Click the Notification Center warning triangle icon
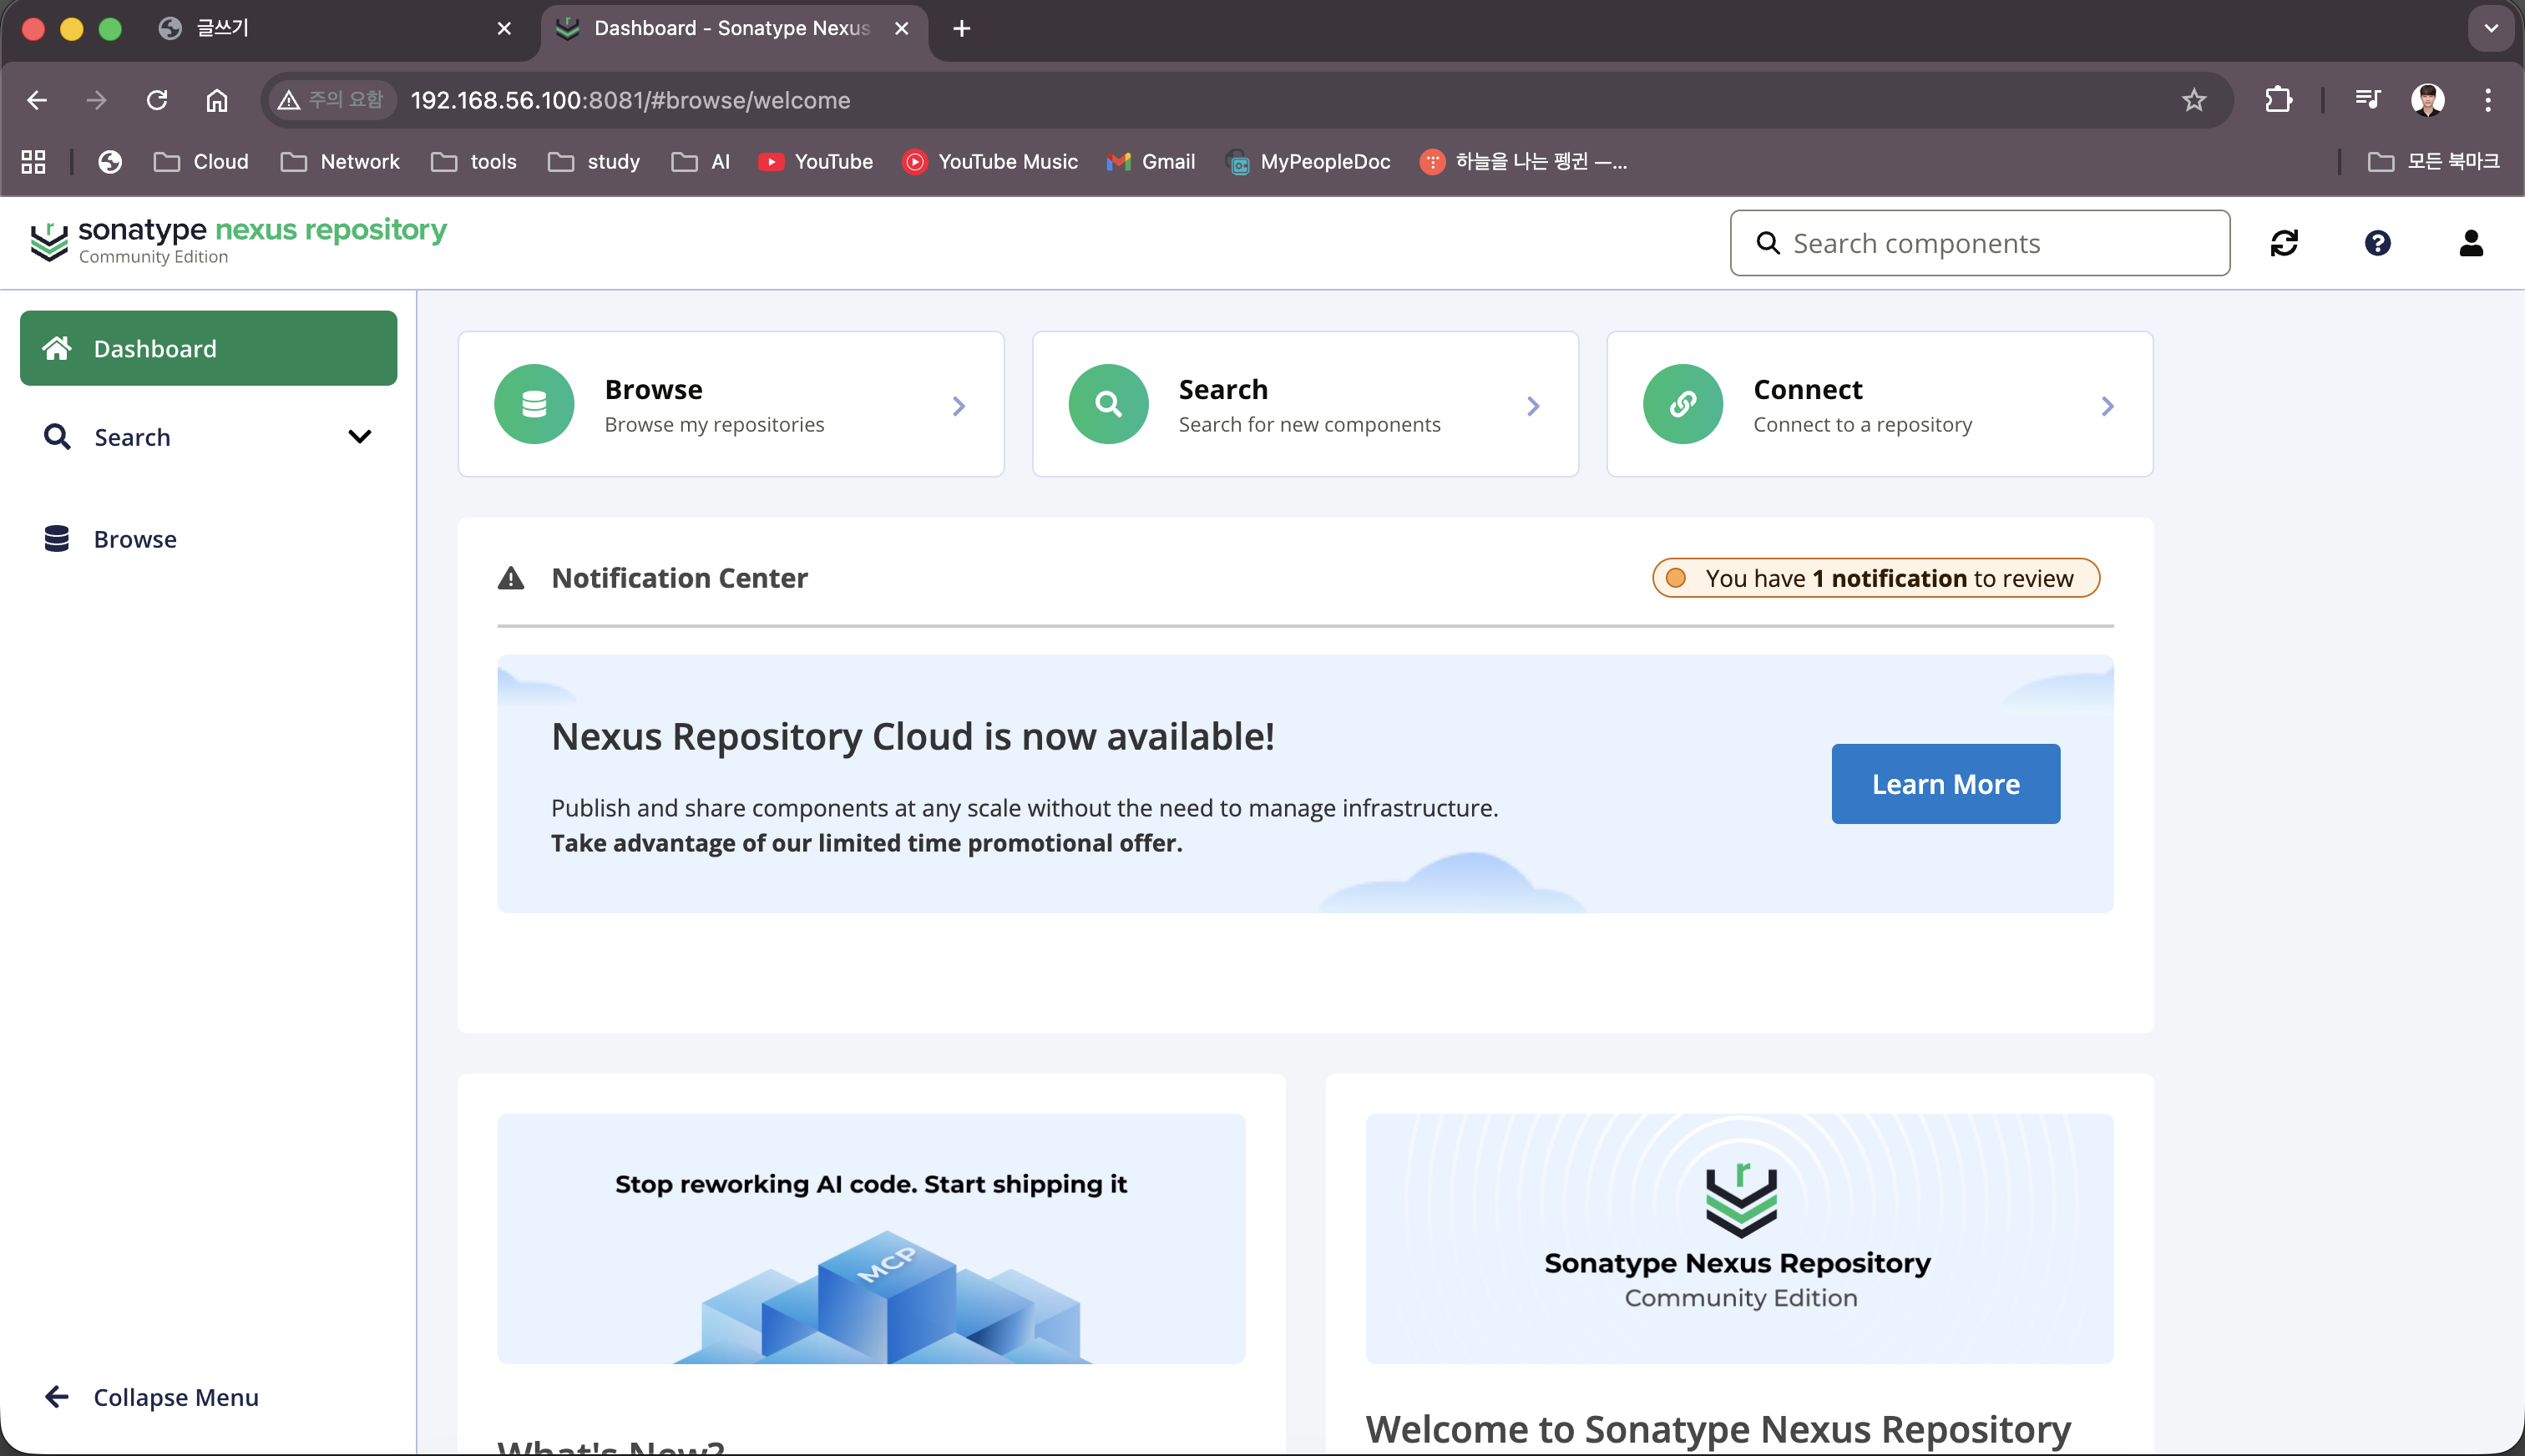 coord(511,578)
